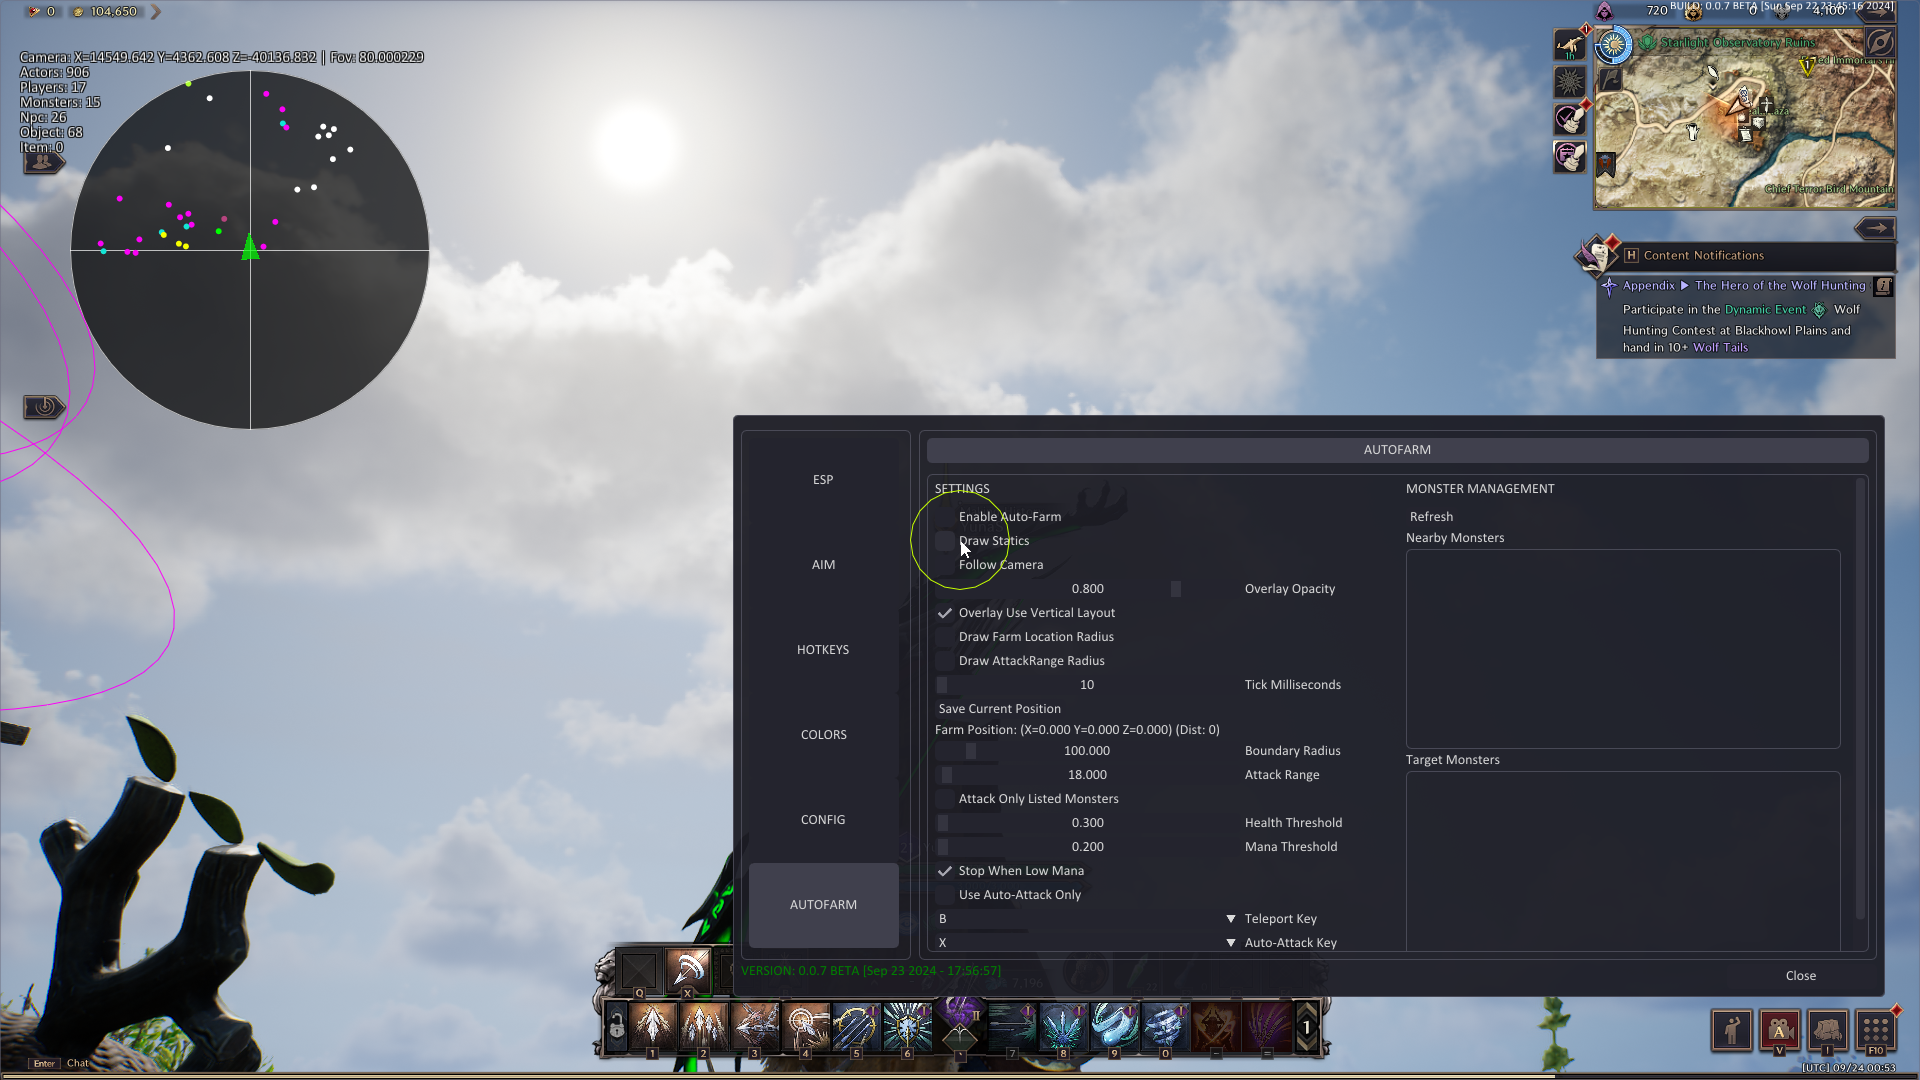1920x1080 pixels.
Task: Open the Teleport Key dropdown
Action: click(1231, 919)
